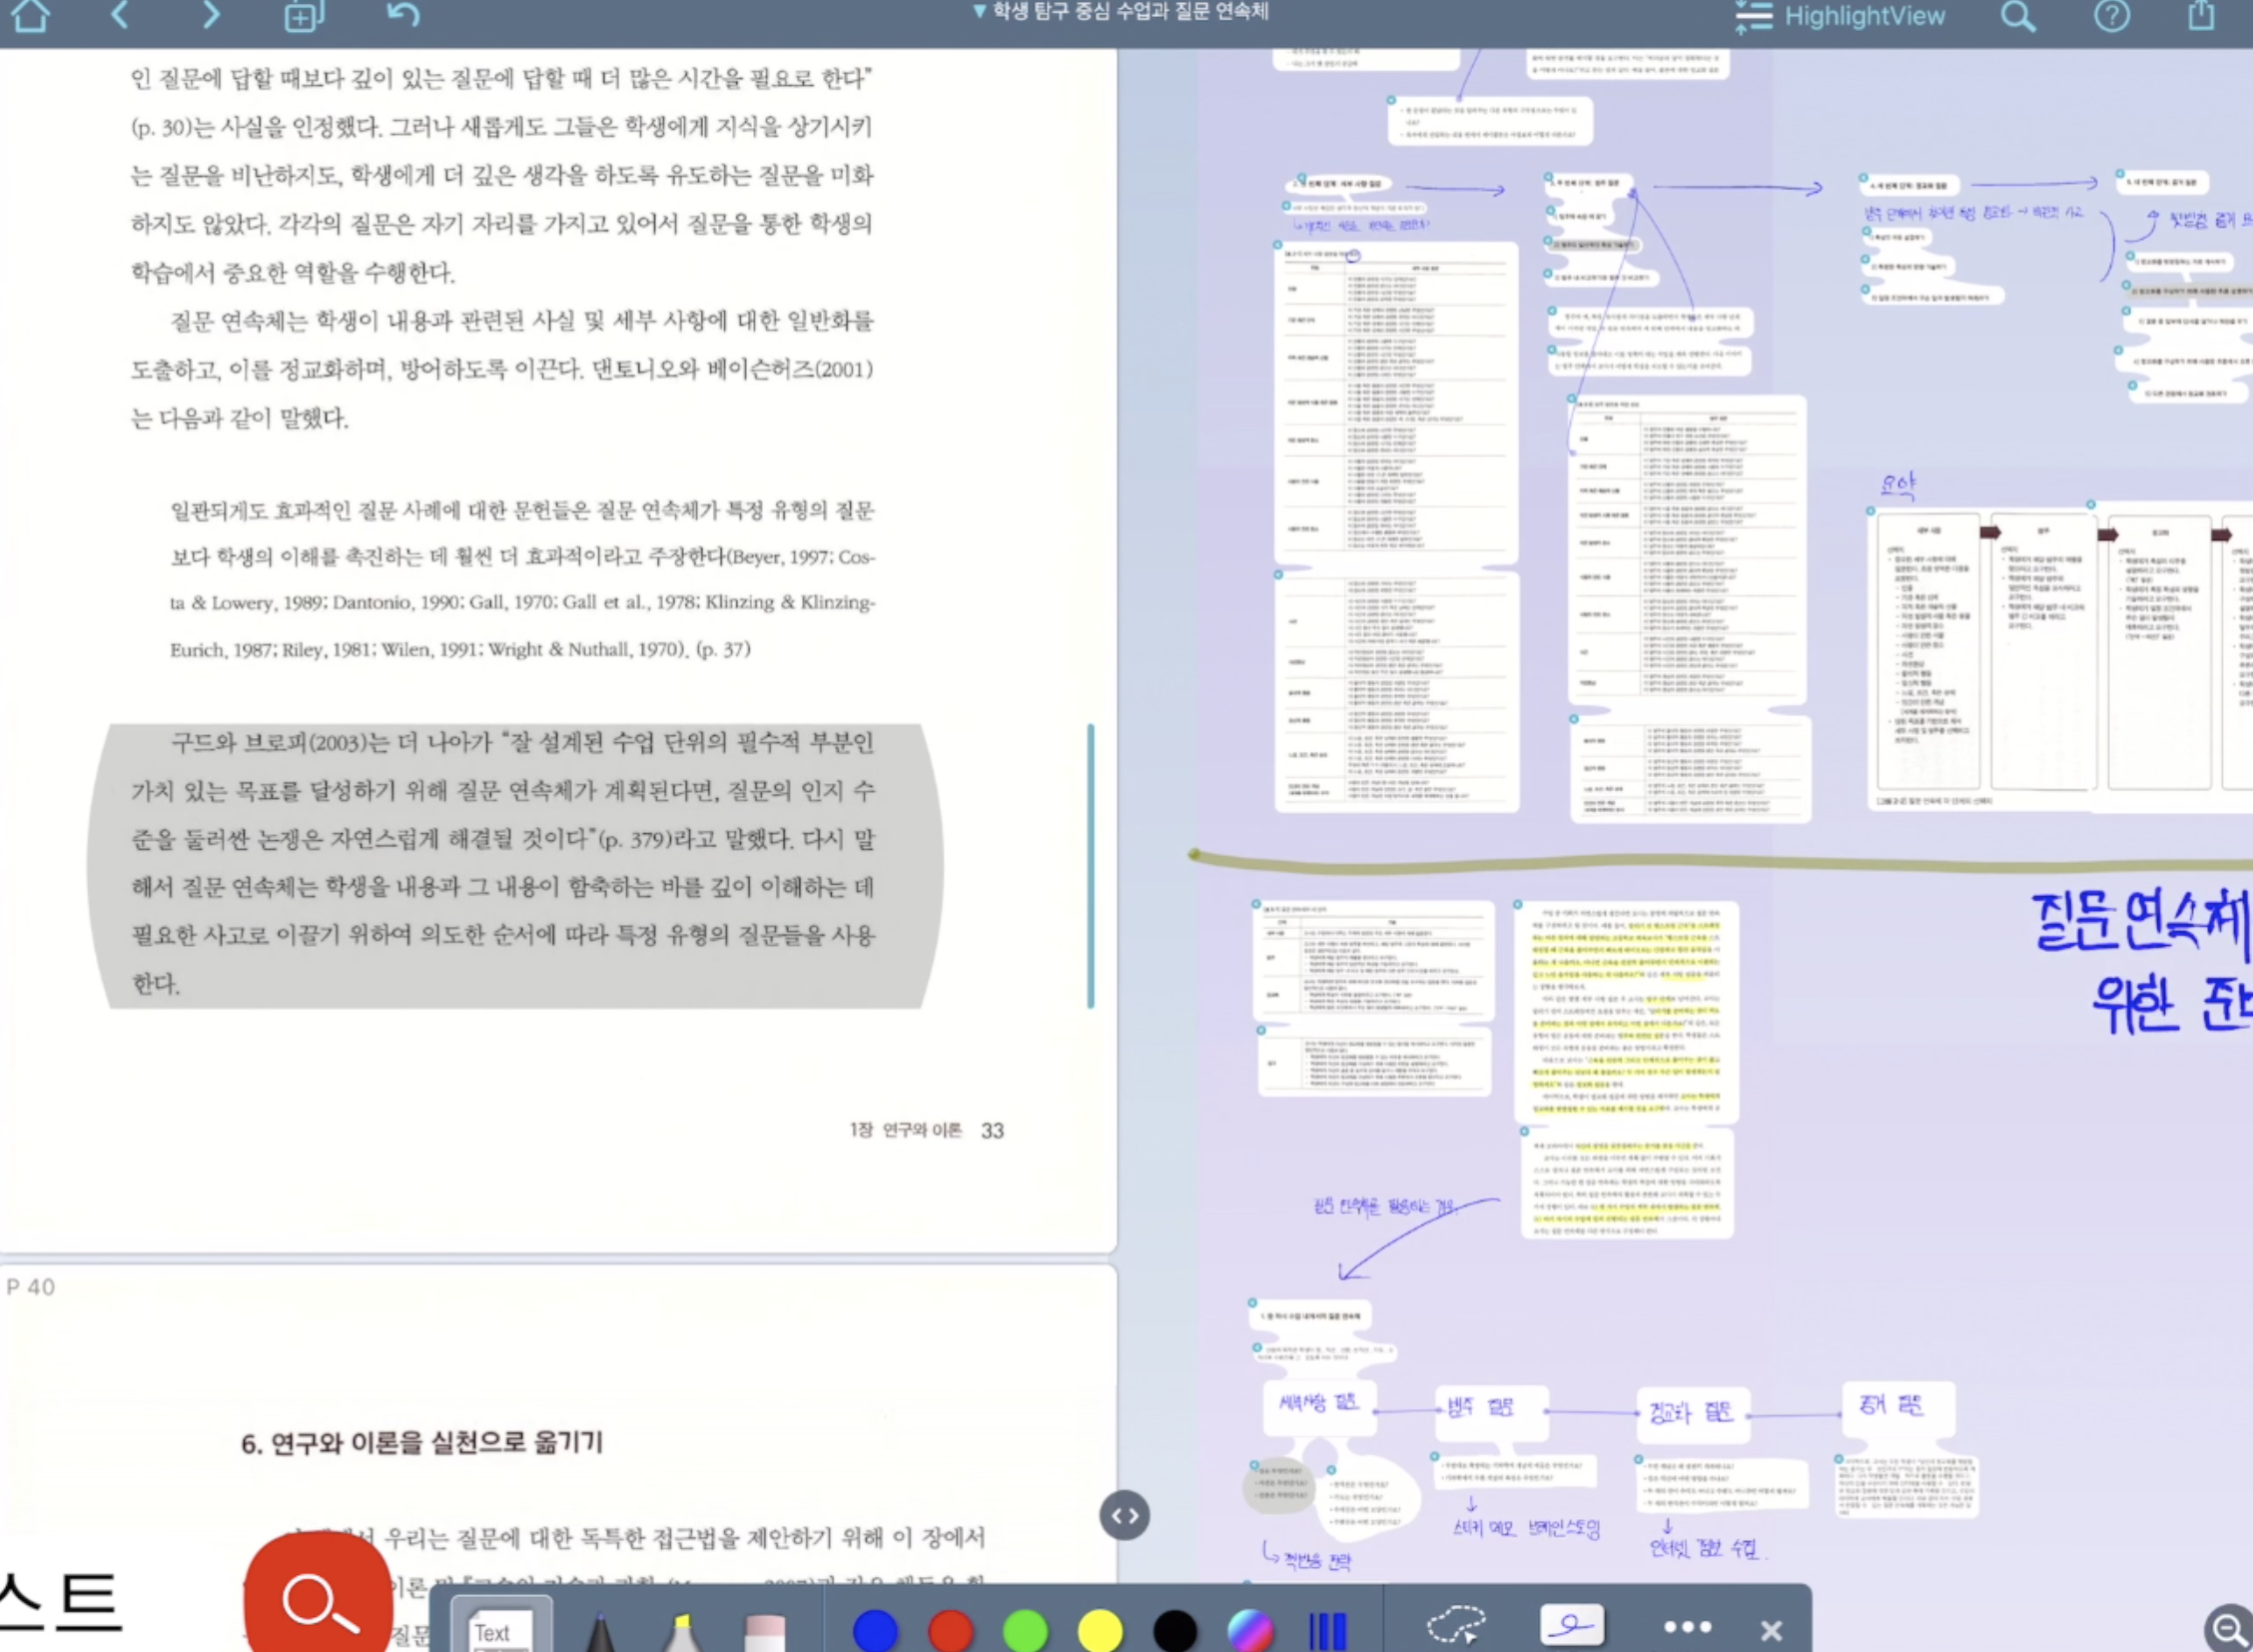Open the custom gradient color picker
Image resolution: width=2253 pixels, height=1652 pixels.
[1250, 1631]
